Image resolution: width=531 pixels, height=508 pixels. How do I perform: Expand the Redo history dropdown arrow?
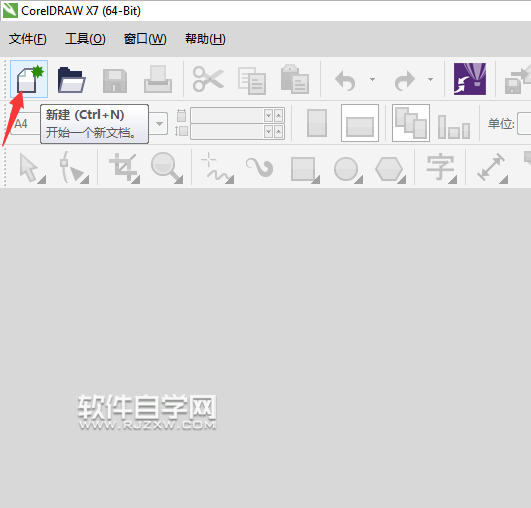click(x=430, y=80)
